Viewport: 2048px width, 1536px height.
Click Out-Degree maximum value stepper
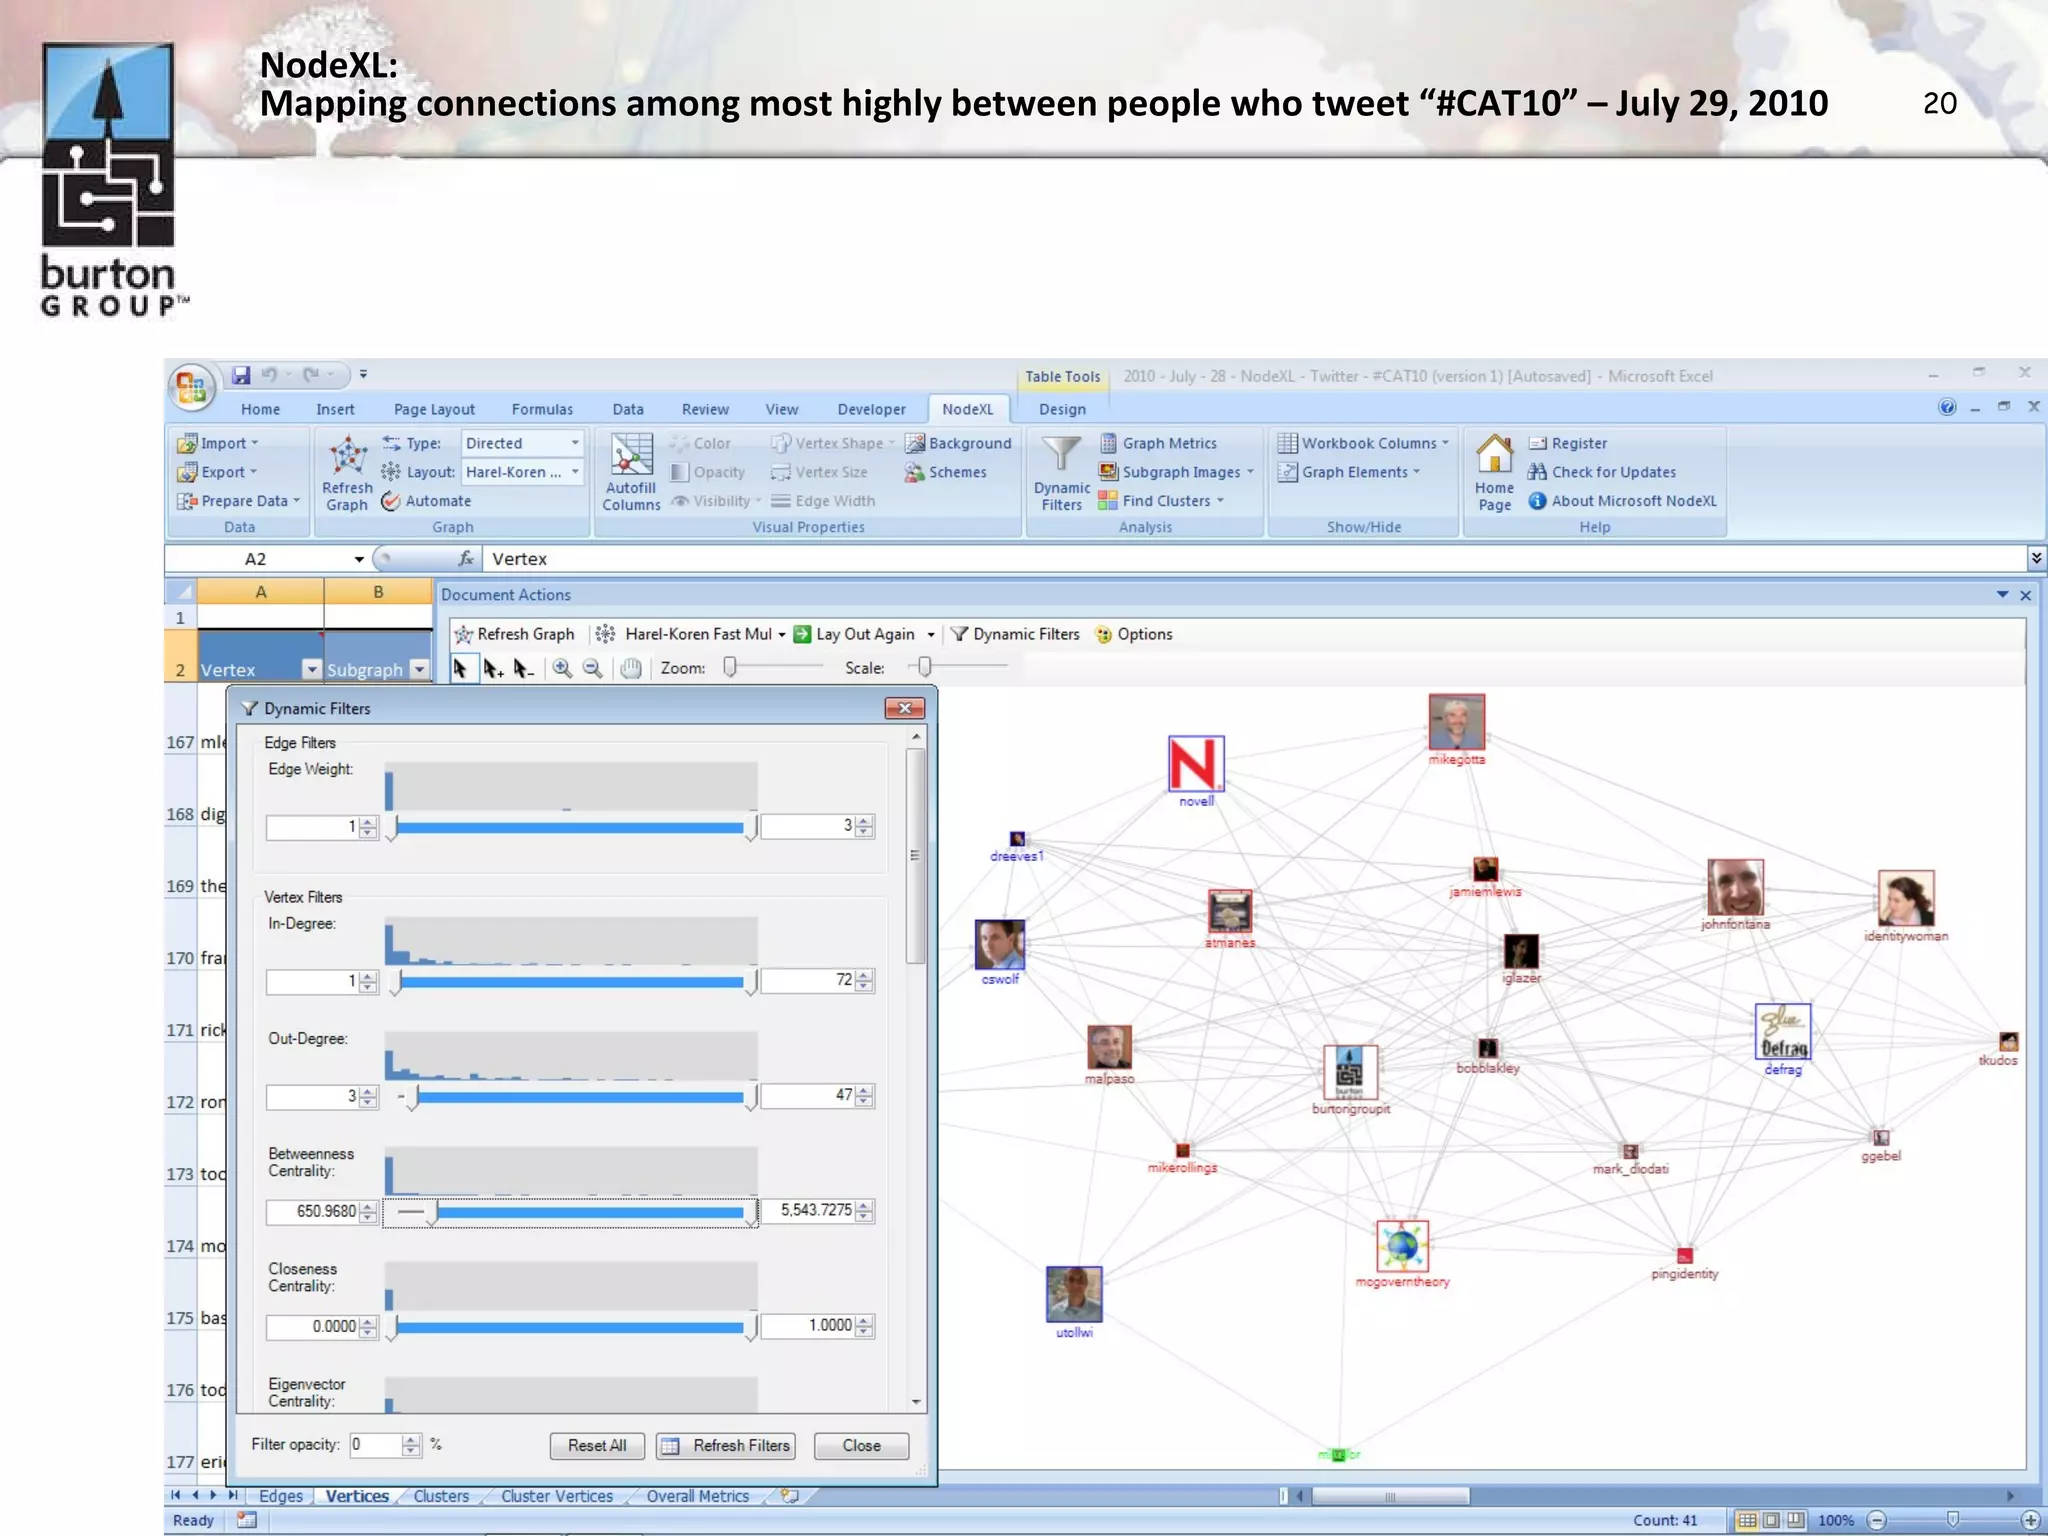click(x=865, y=1096)
